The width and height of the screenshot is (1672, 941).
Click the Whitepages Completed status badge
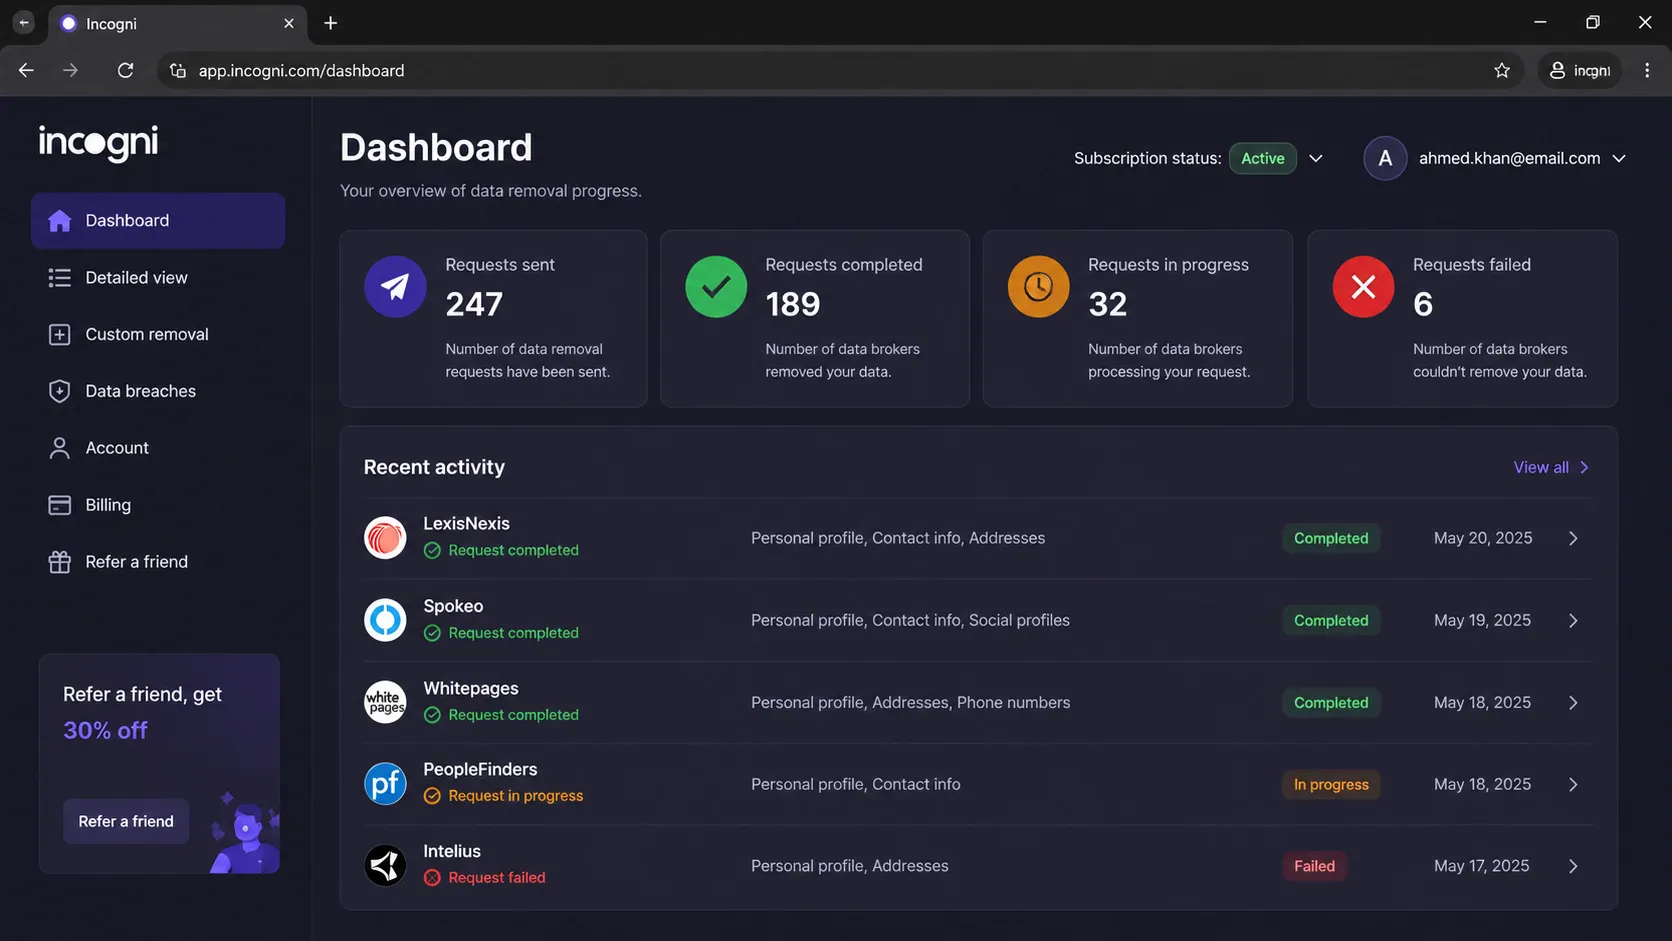point(1331,703)
